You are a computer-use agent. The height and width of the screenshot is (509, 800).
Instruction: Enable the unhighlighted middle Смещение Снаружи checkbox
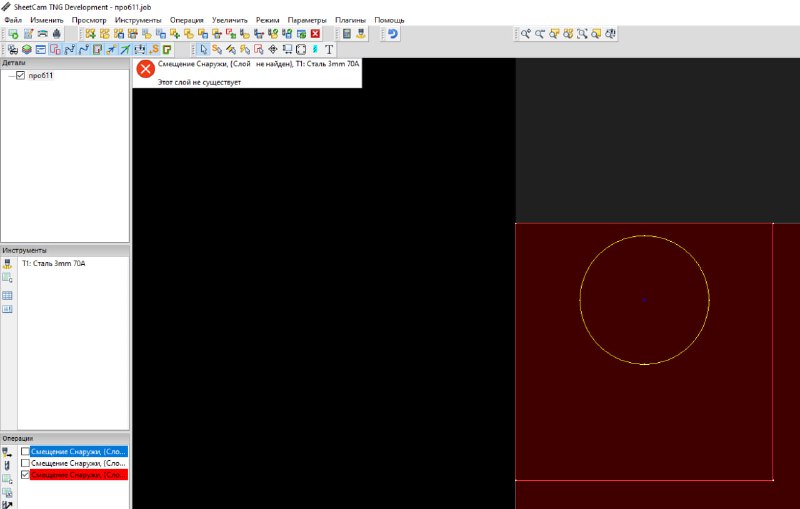coord(26,464)
